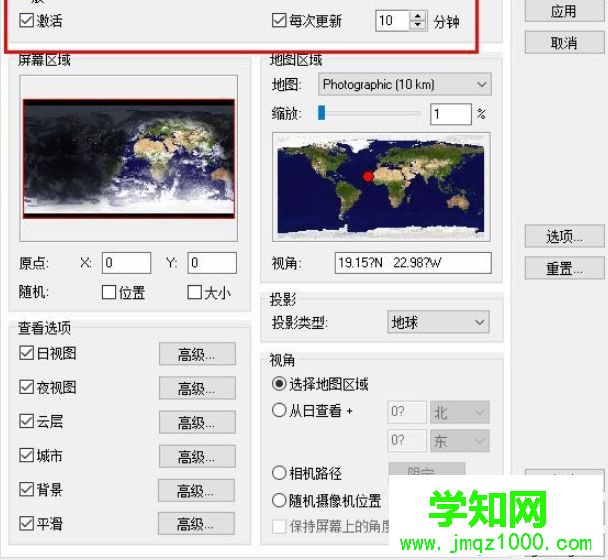
Task: Open 高级... settings for 云层
Action: coord(197,422)
